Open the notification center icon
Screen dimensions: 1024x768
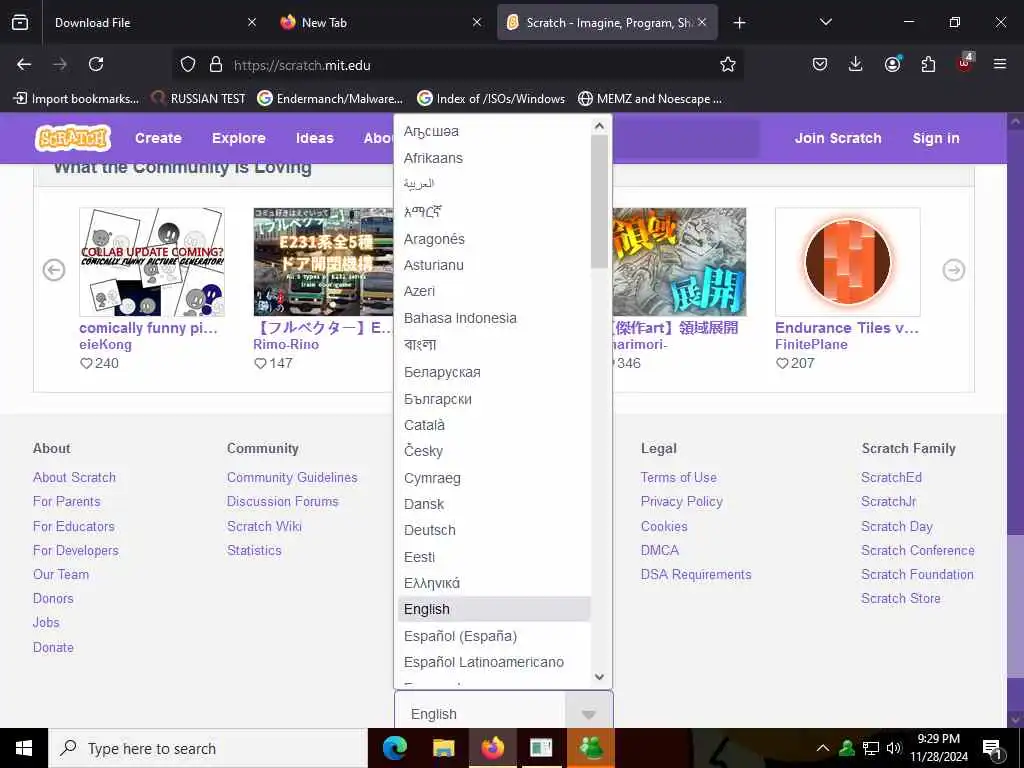click(x=992, y=749)
